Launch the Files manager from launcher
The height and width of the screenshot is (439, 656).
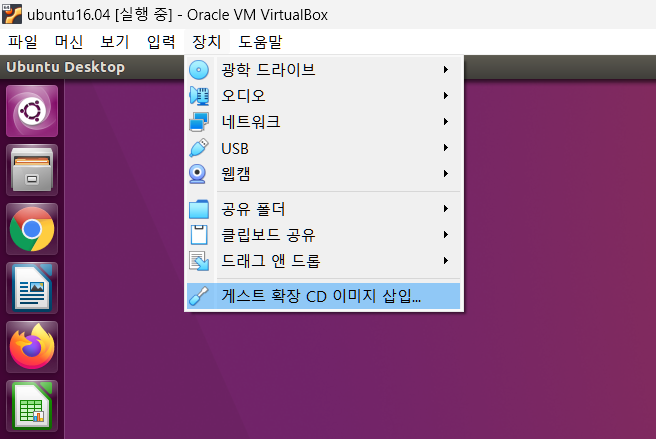click(x=32, y=170)
